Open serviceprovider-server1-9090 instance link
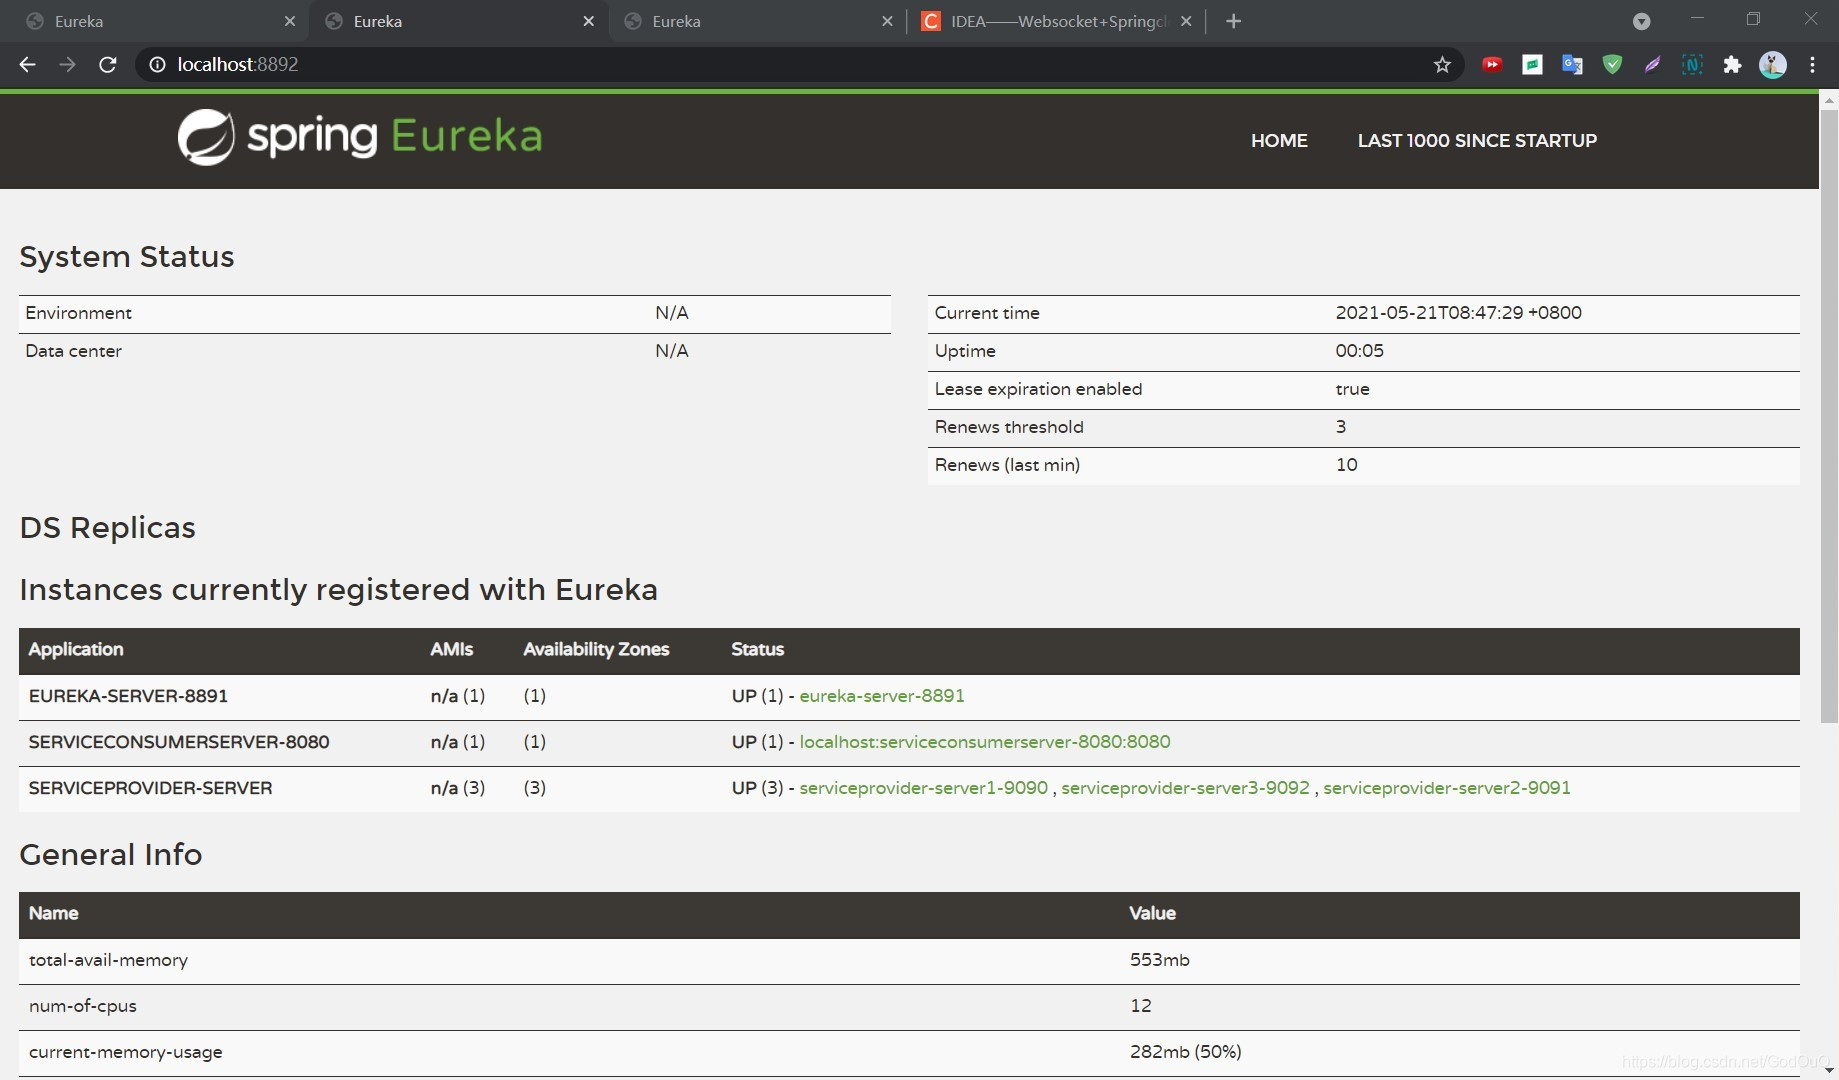1839x1080 pixels. [924, 788]
